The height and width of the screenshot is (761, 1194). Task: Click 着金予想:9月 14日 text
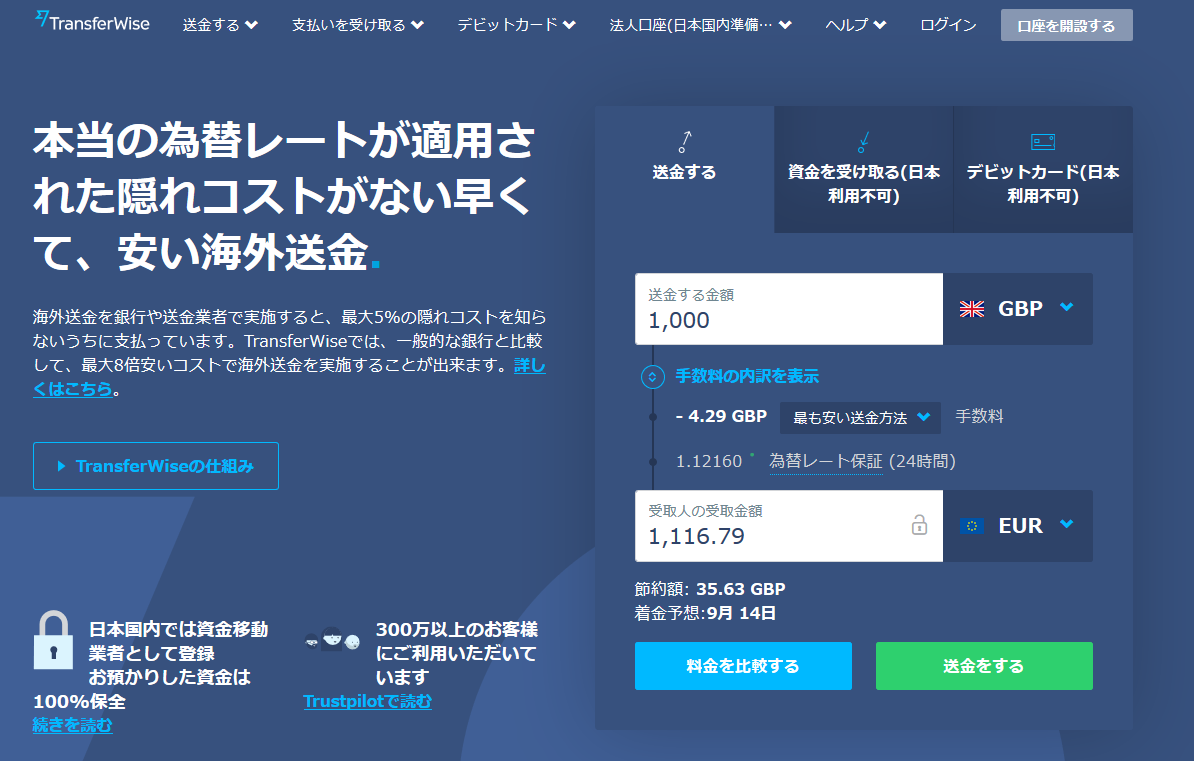(x=705, y=613)
